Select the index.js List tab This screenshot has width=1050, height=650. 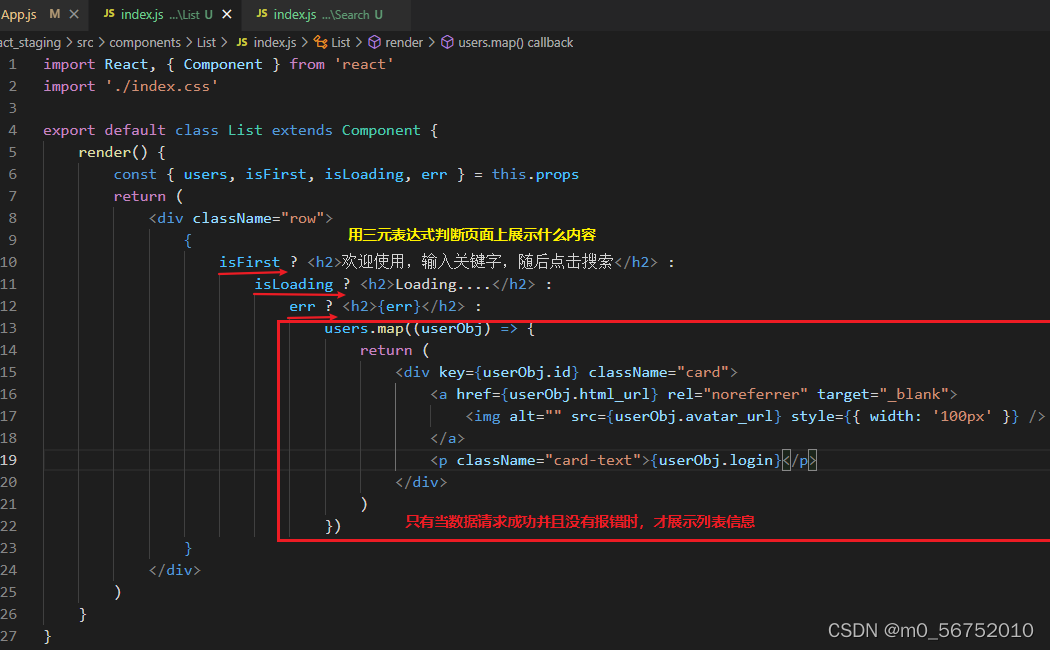[x=159, y=14]
